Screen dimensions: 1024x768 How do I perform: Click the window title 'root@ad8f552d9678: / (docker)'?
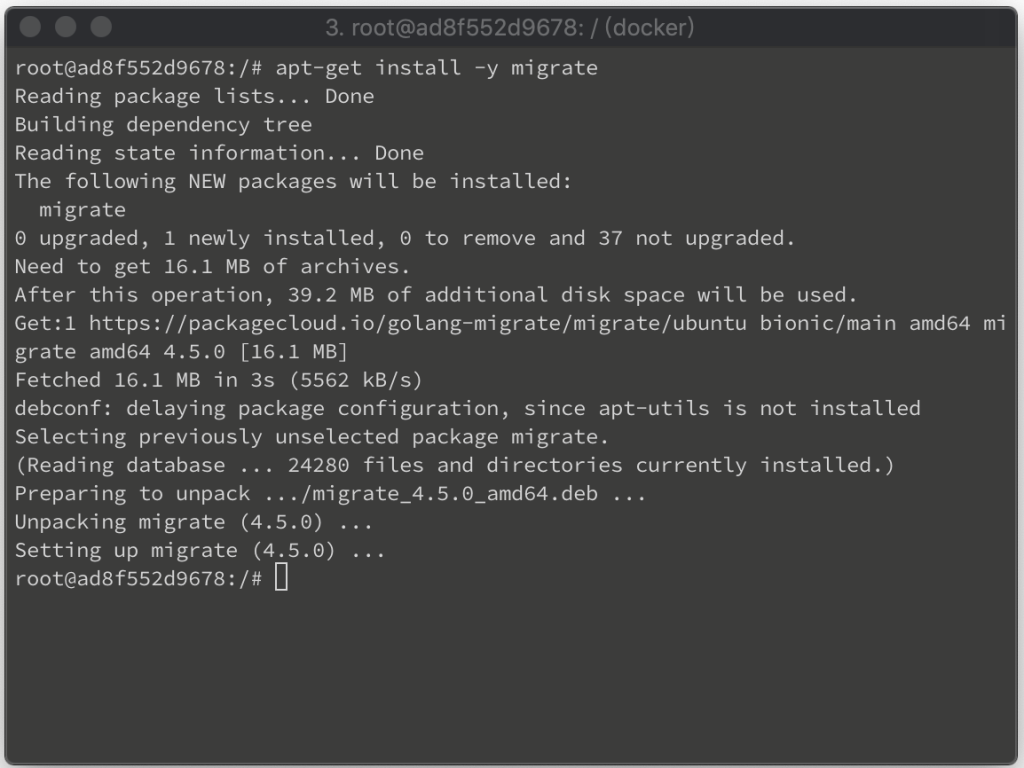509,27
